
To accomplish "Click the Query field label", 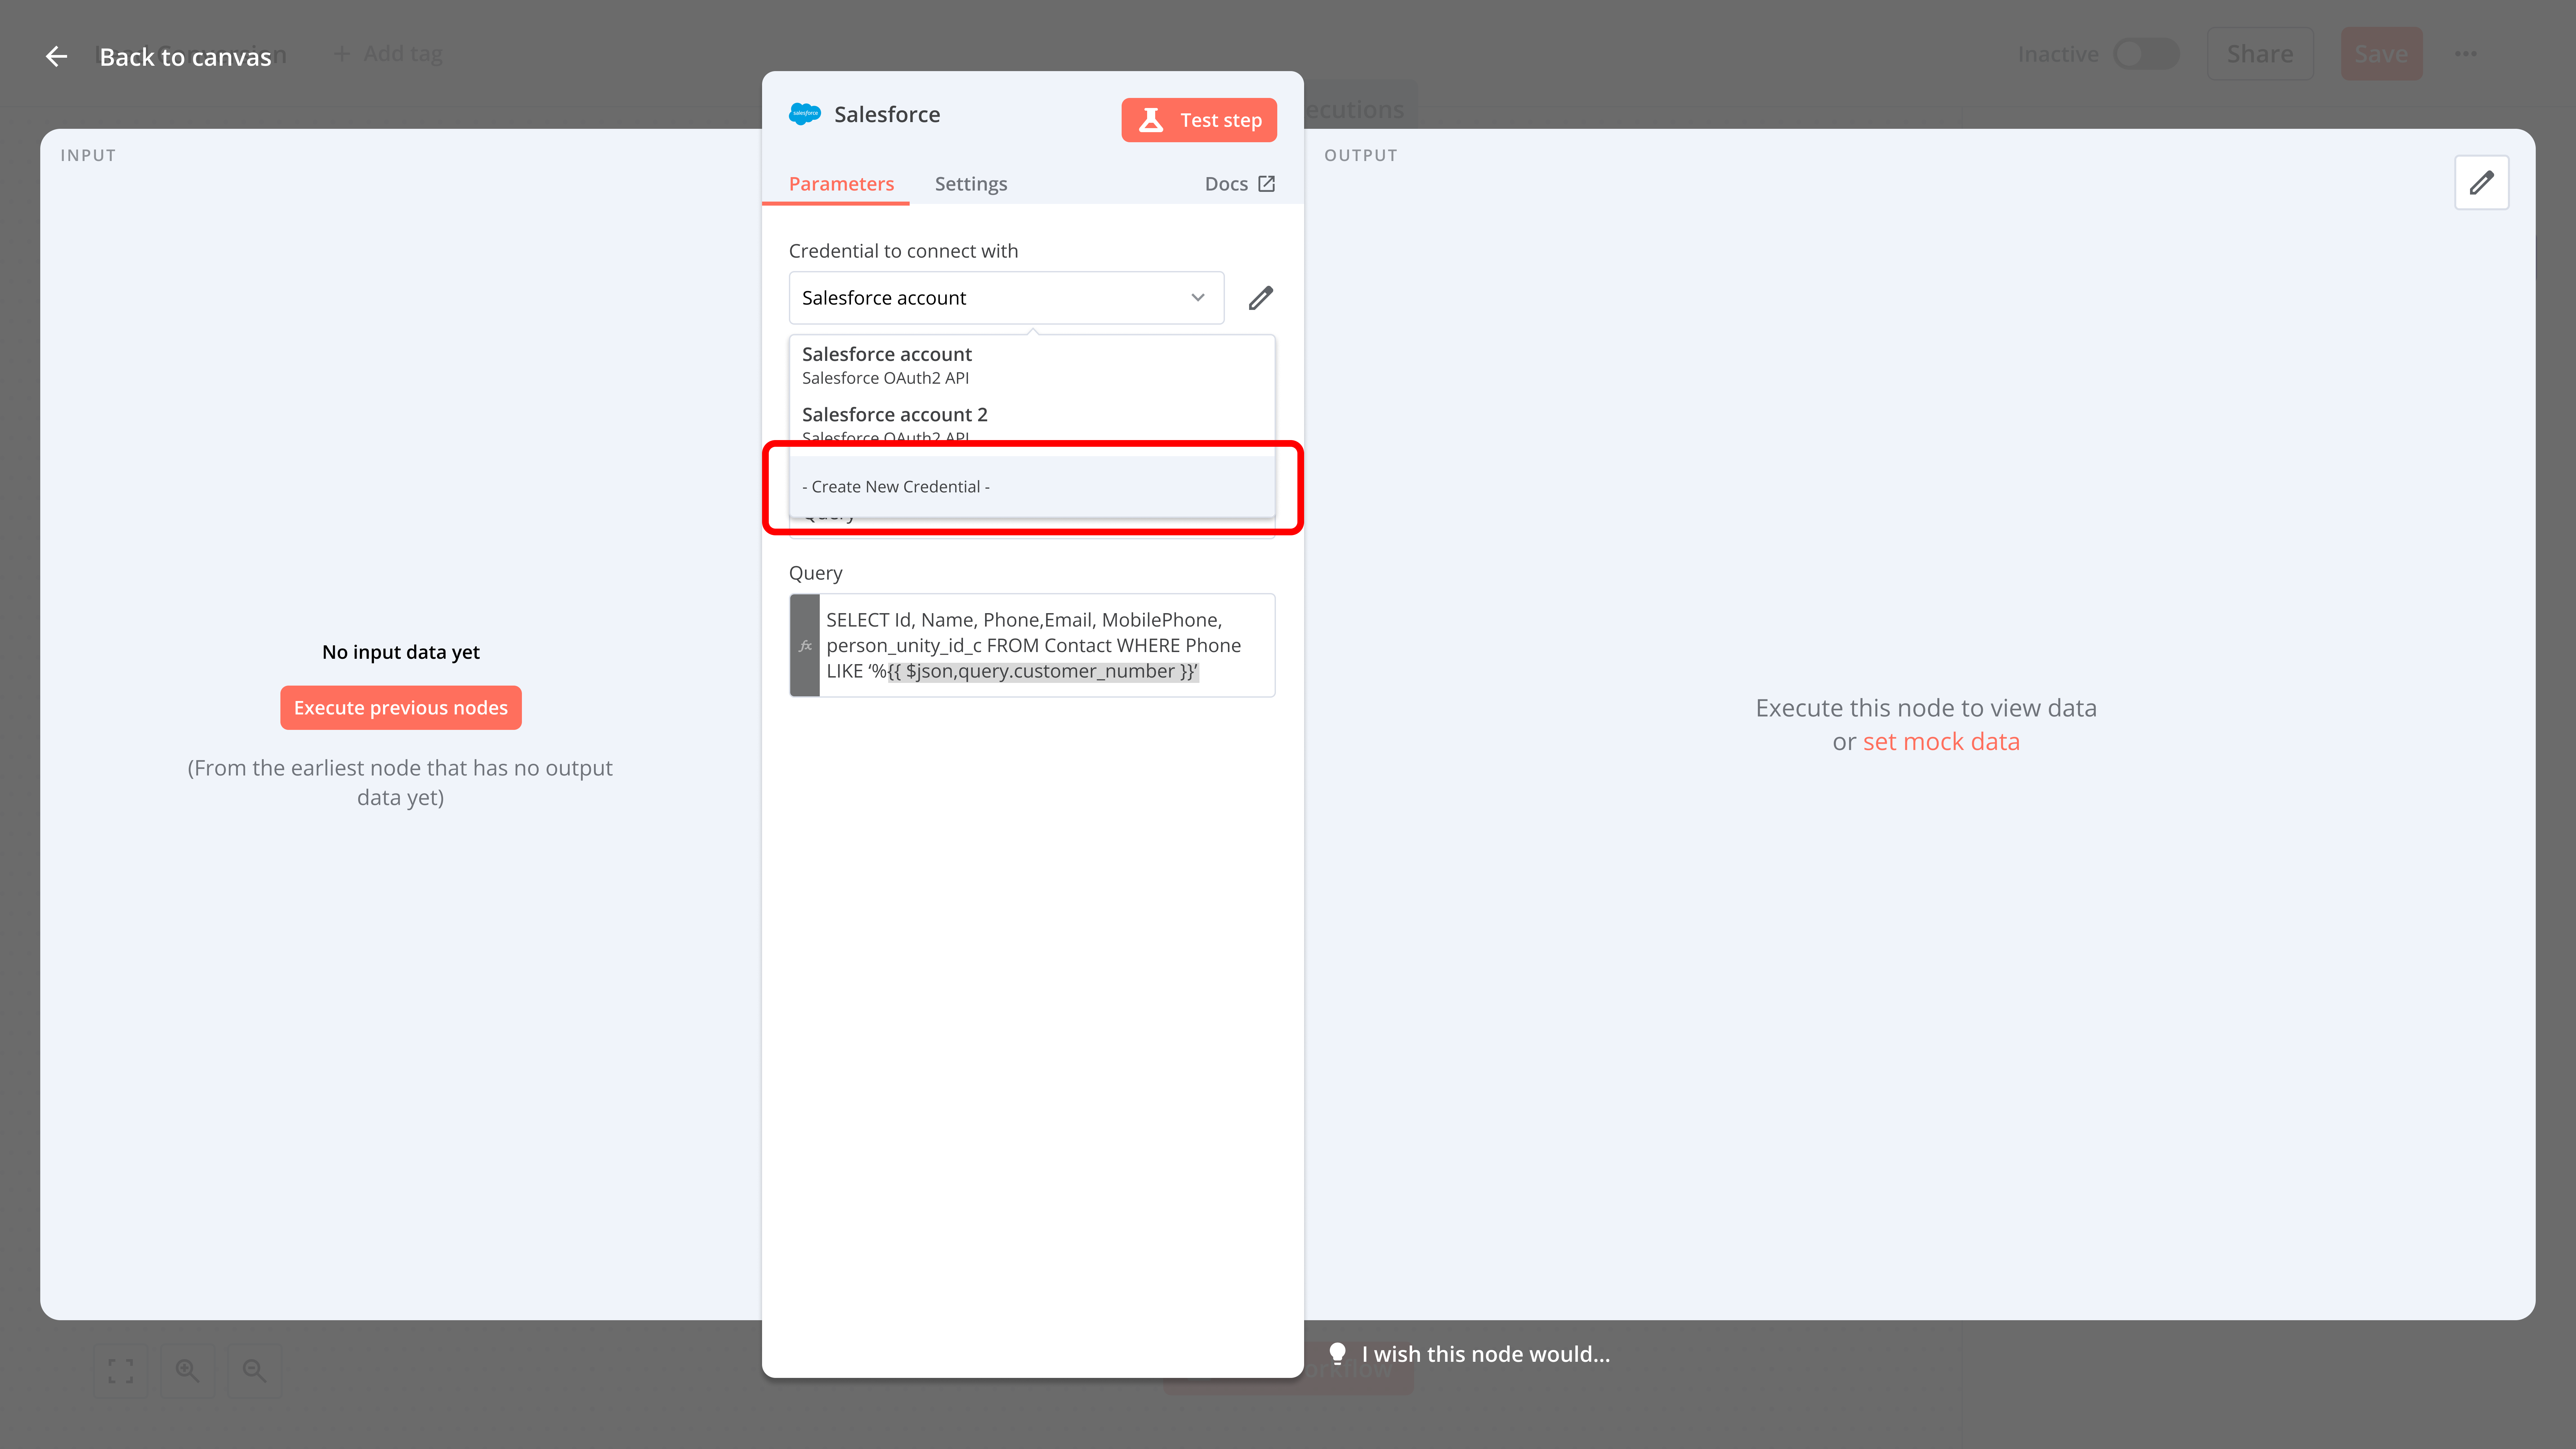I will (816, 573).
